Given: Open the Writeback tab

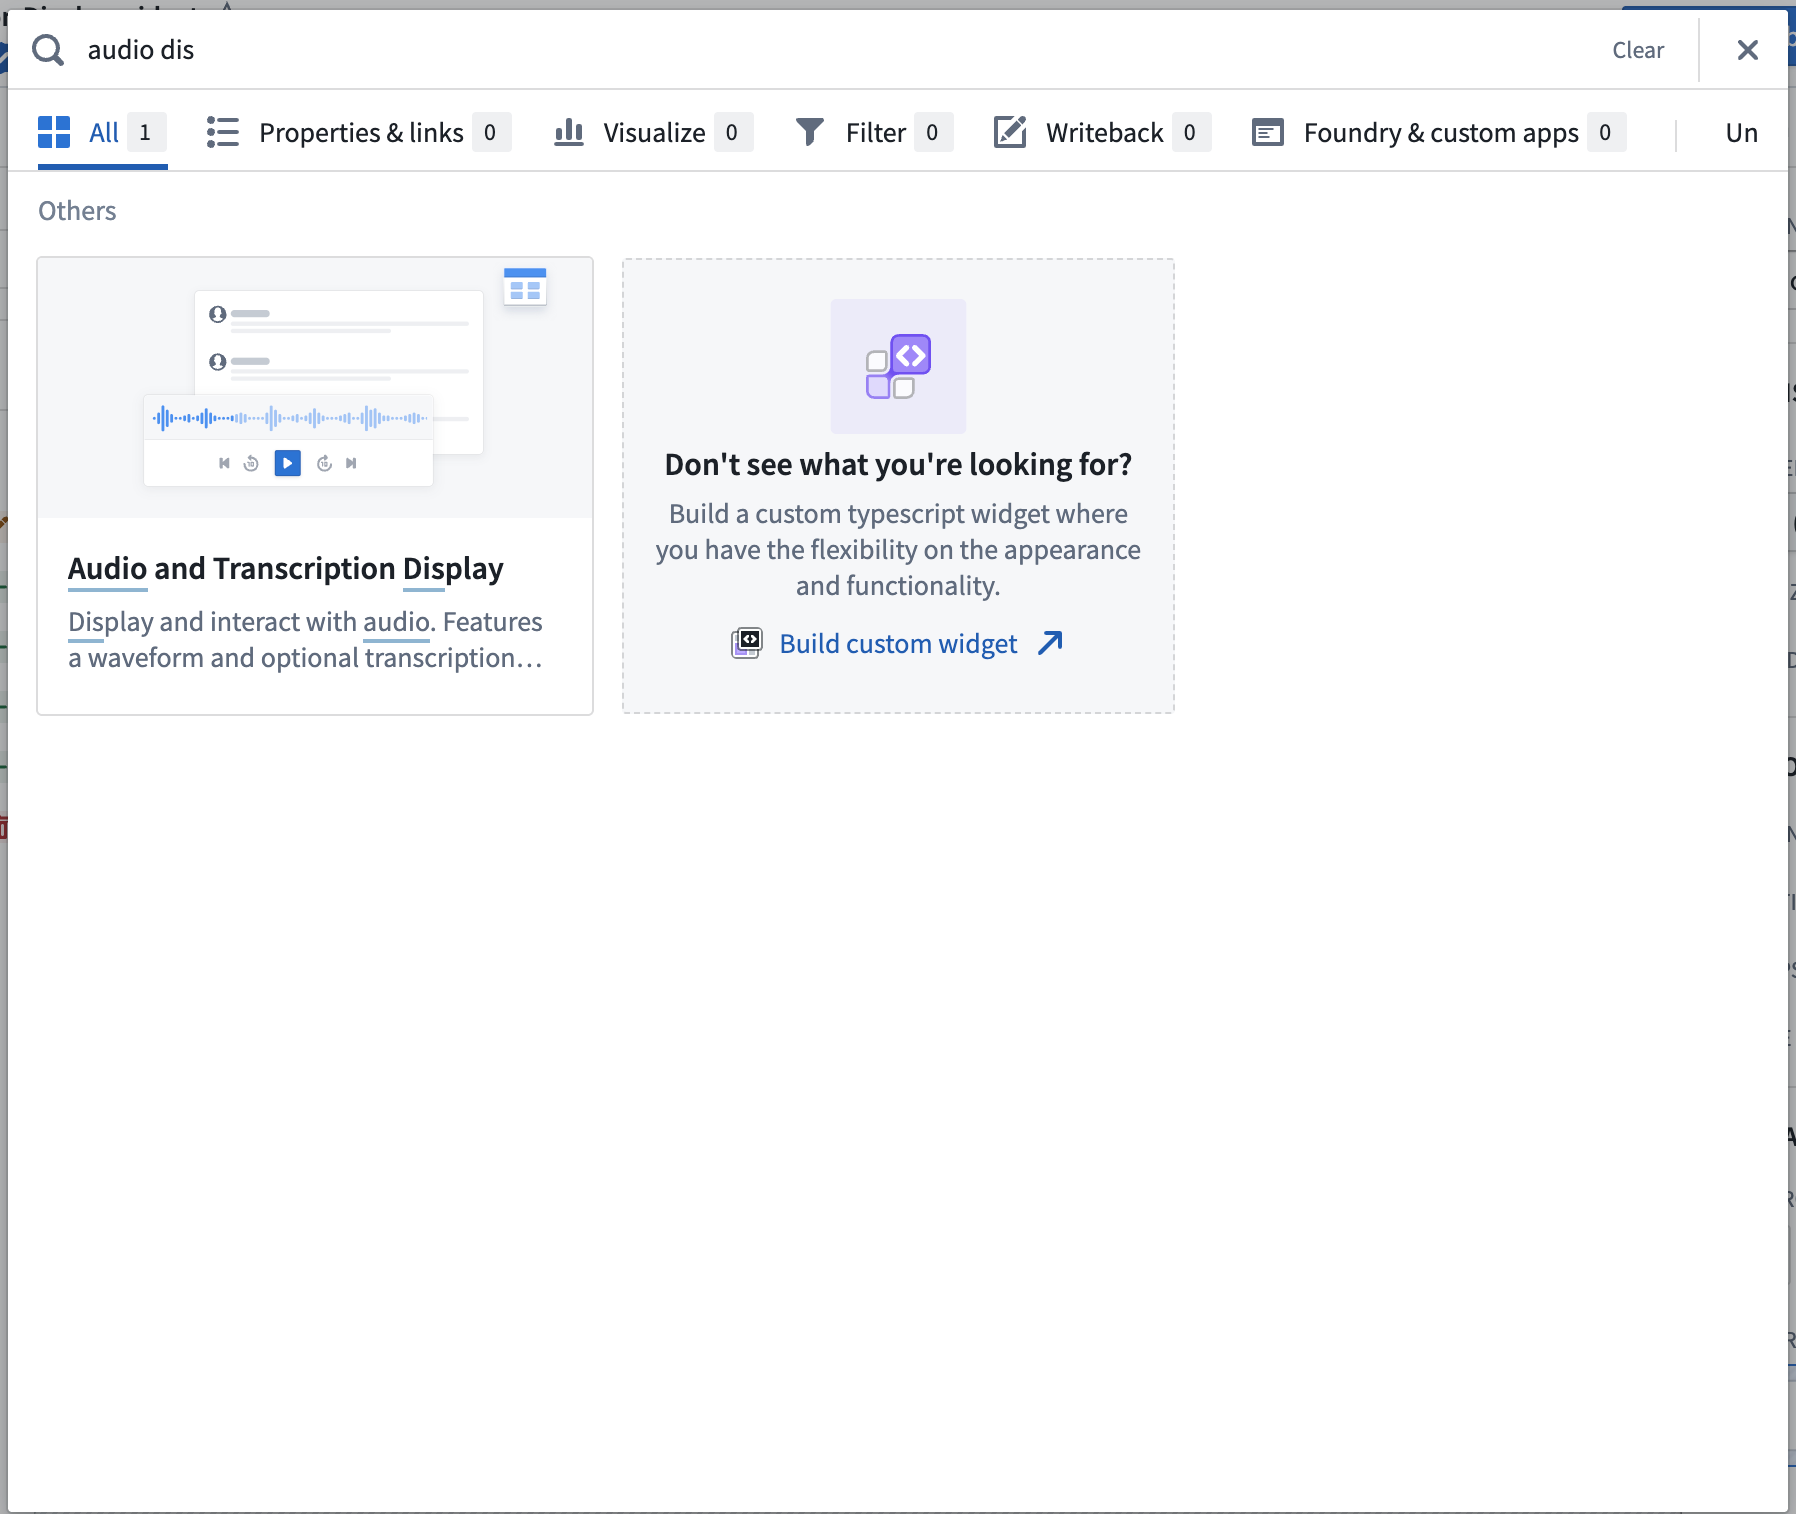Looking at the screenshot, I should pyautogui.click(x=1104, y=133).
